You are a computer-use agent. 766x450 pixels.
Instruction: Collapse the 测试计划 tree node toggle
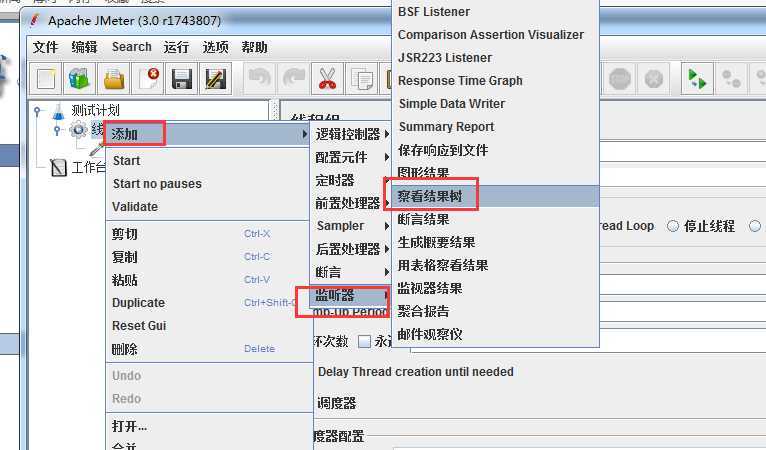[x=37, y=112]
